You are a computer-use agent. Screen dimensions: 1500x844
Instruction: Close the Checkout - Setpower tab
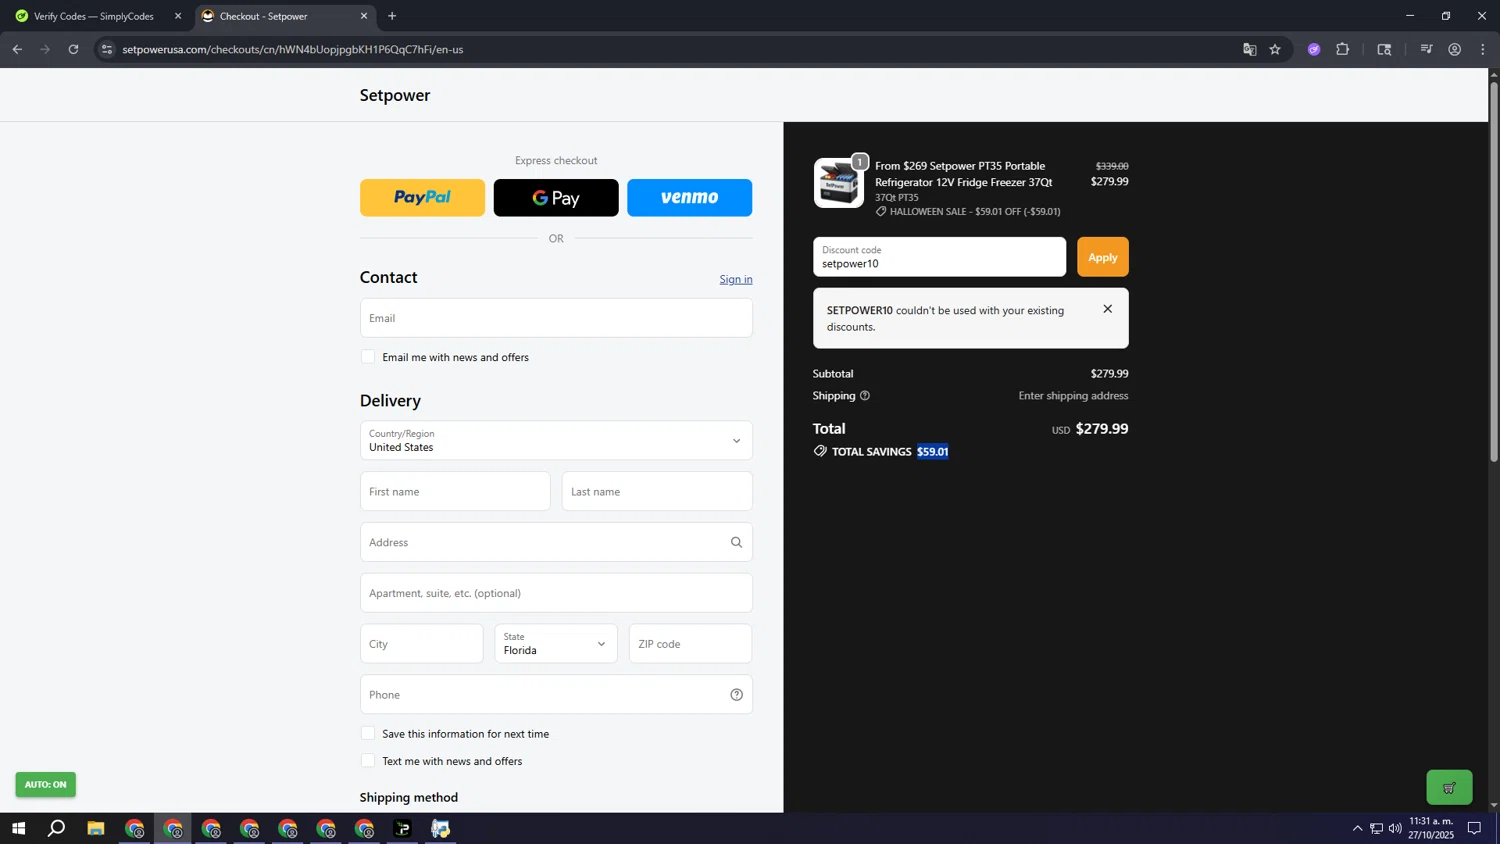(x=364, y=16)
